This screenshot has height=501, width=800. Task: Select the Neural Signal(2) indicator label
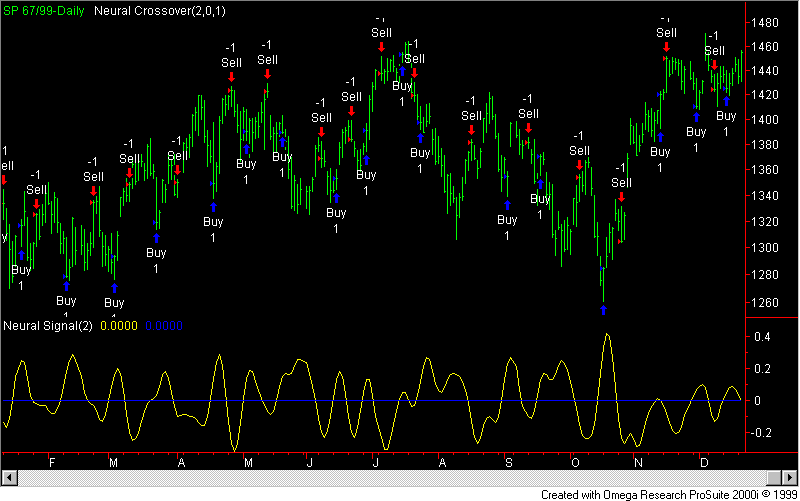pyautogui.click(x=47, y=326)
